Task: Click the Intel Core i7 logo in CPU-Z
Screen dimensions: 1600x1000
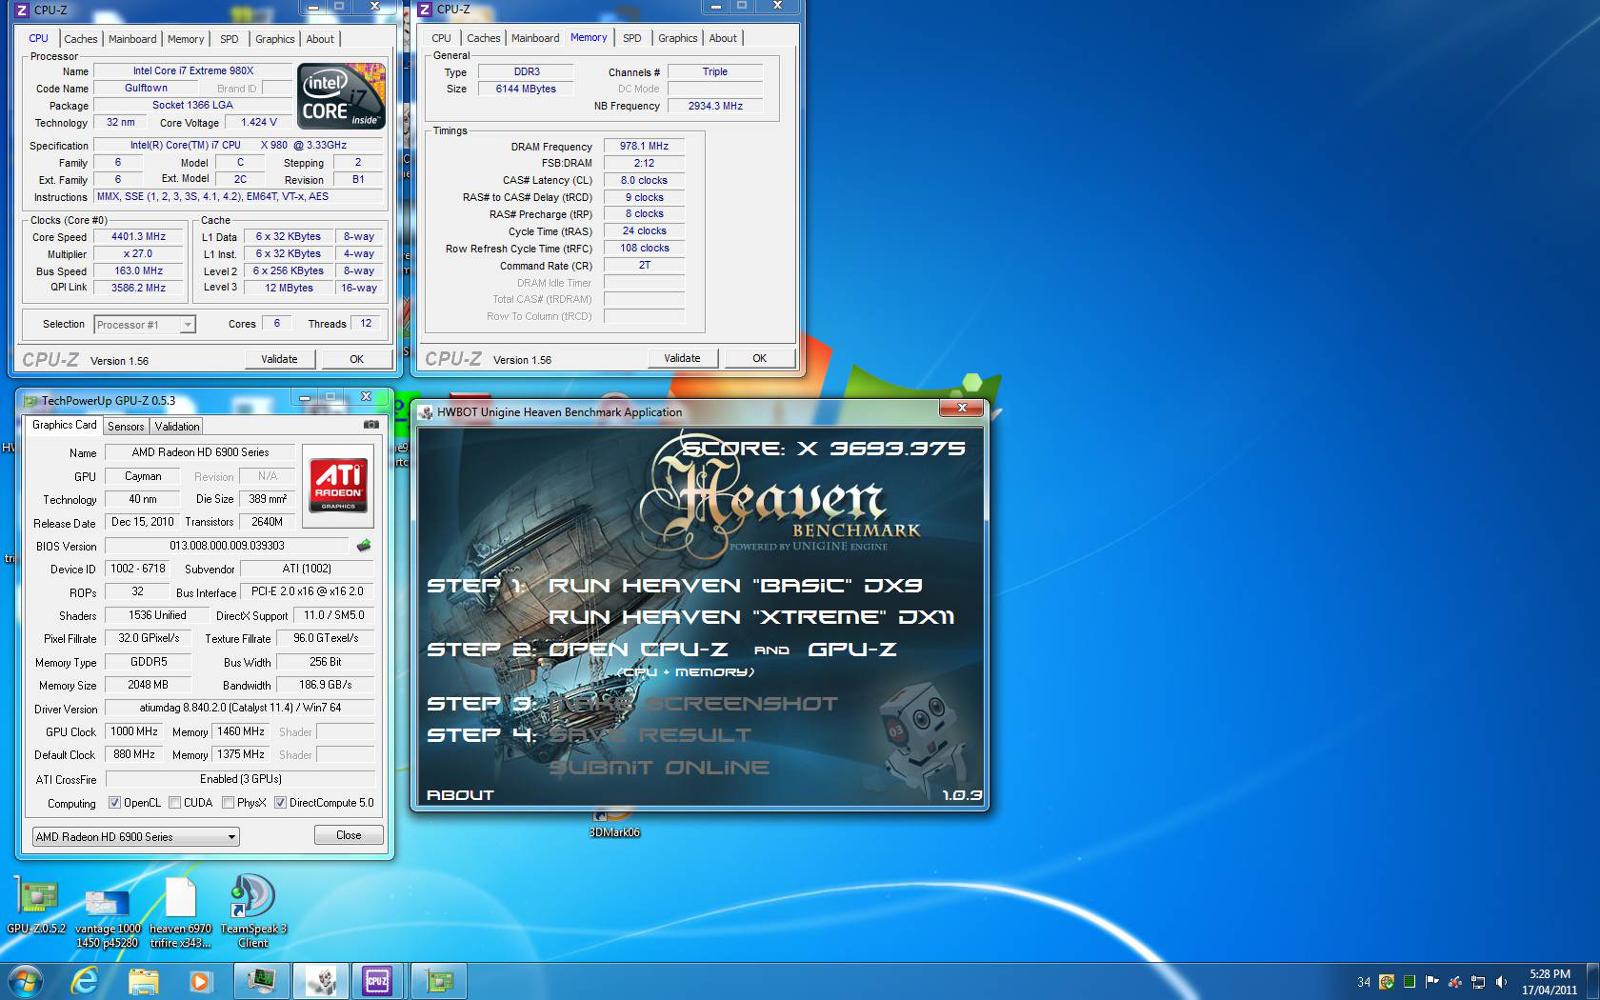Action: coord(341,96)
